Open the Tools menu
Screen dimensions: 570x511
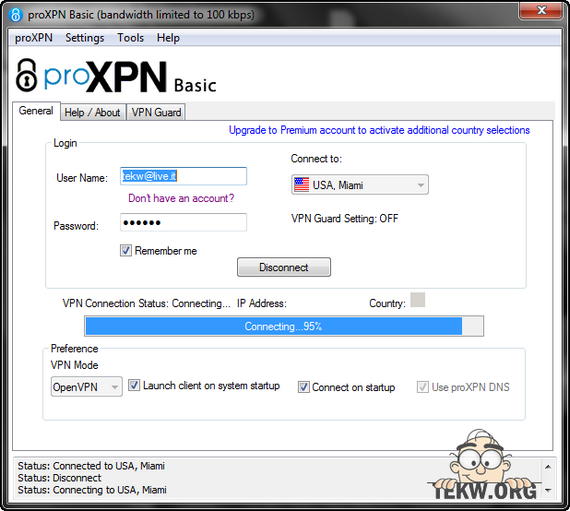pos(130,38)
